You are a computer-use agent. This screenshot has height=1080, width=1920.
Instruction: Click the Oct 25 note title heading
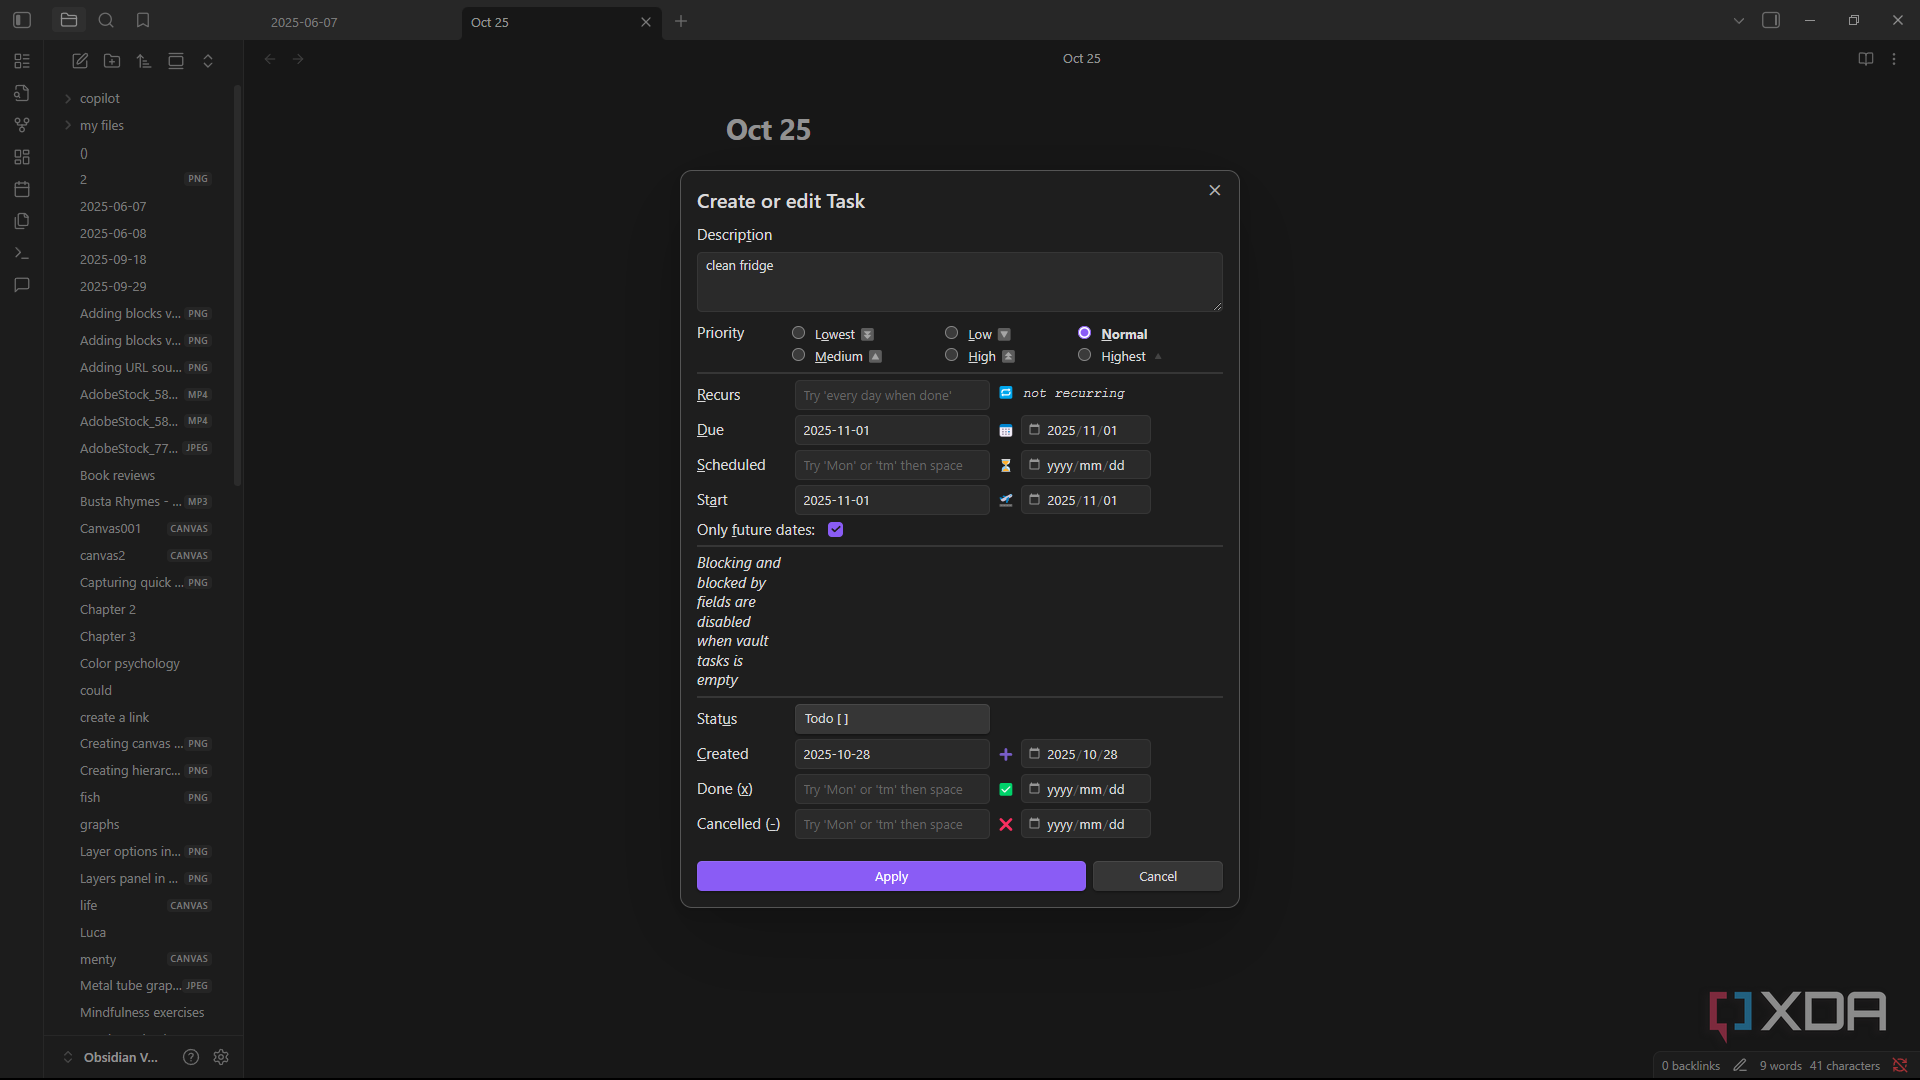coord(768,130)
